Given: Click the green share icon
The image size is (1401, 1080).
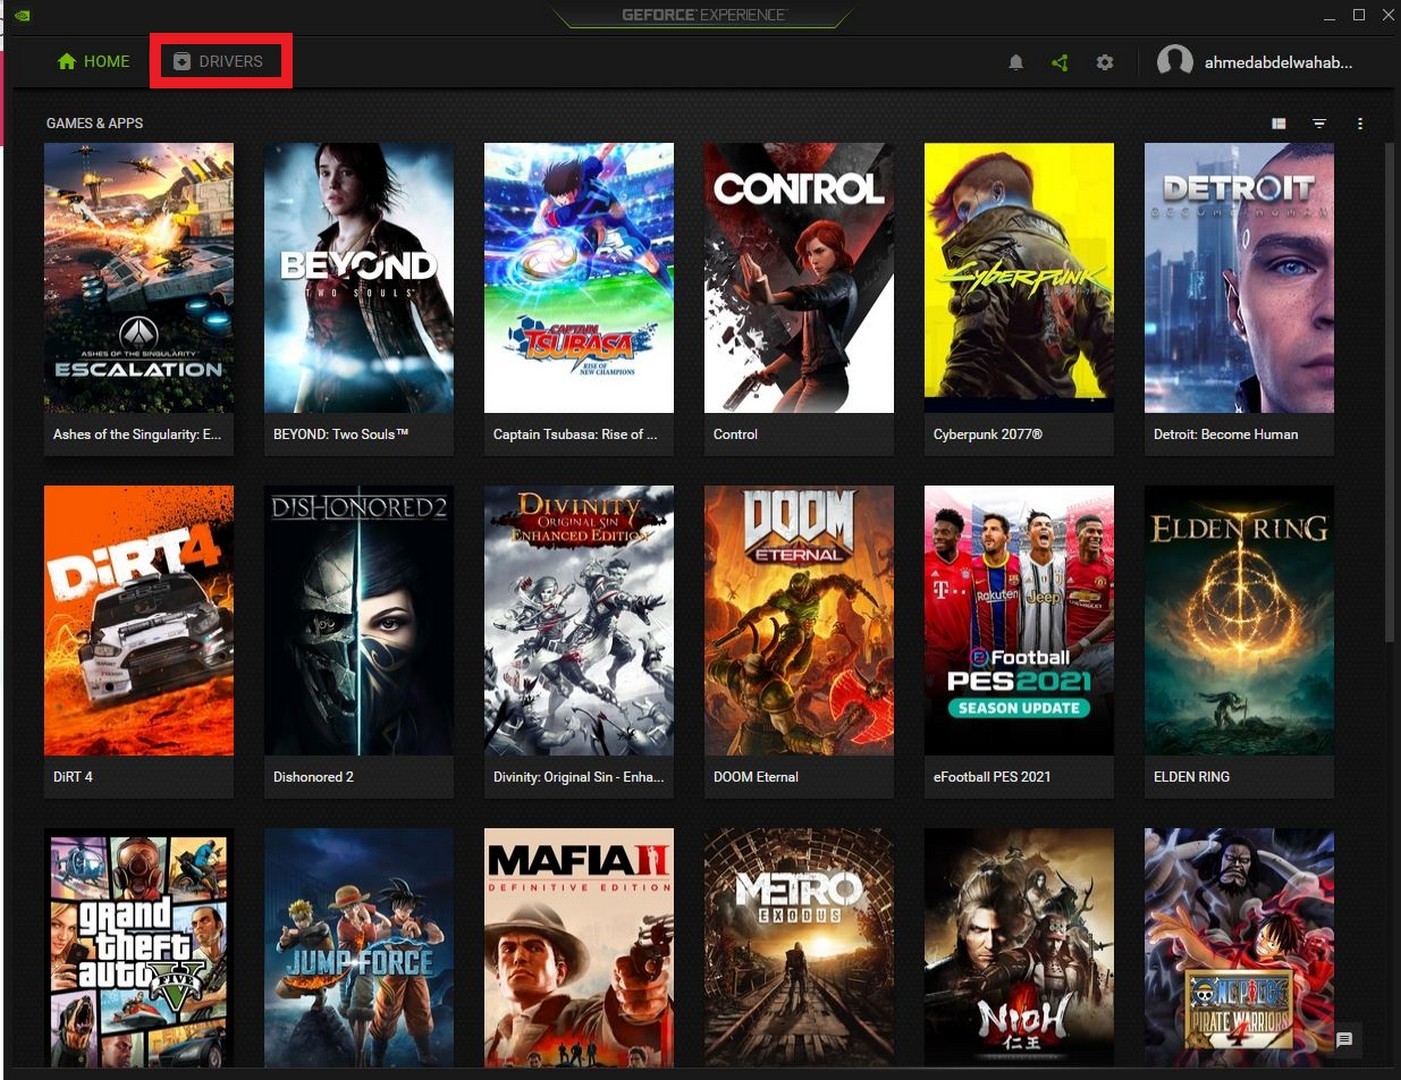Looking at the screenshot, I should 1060,62.
